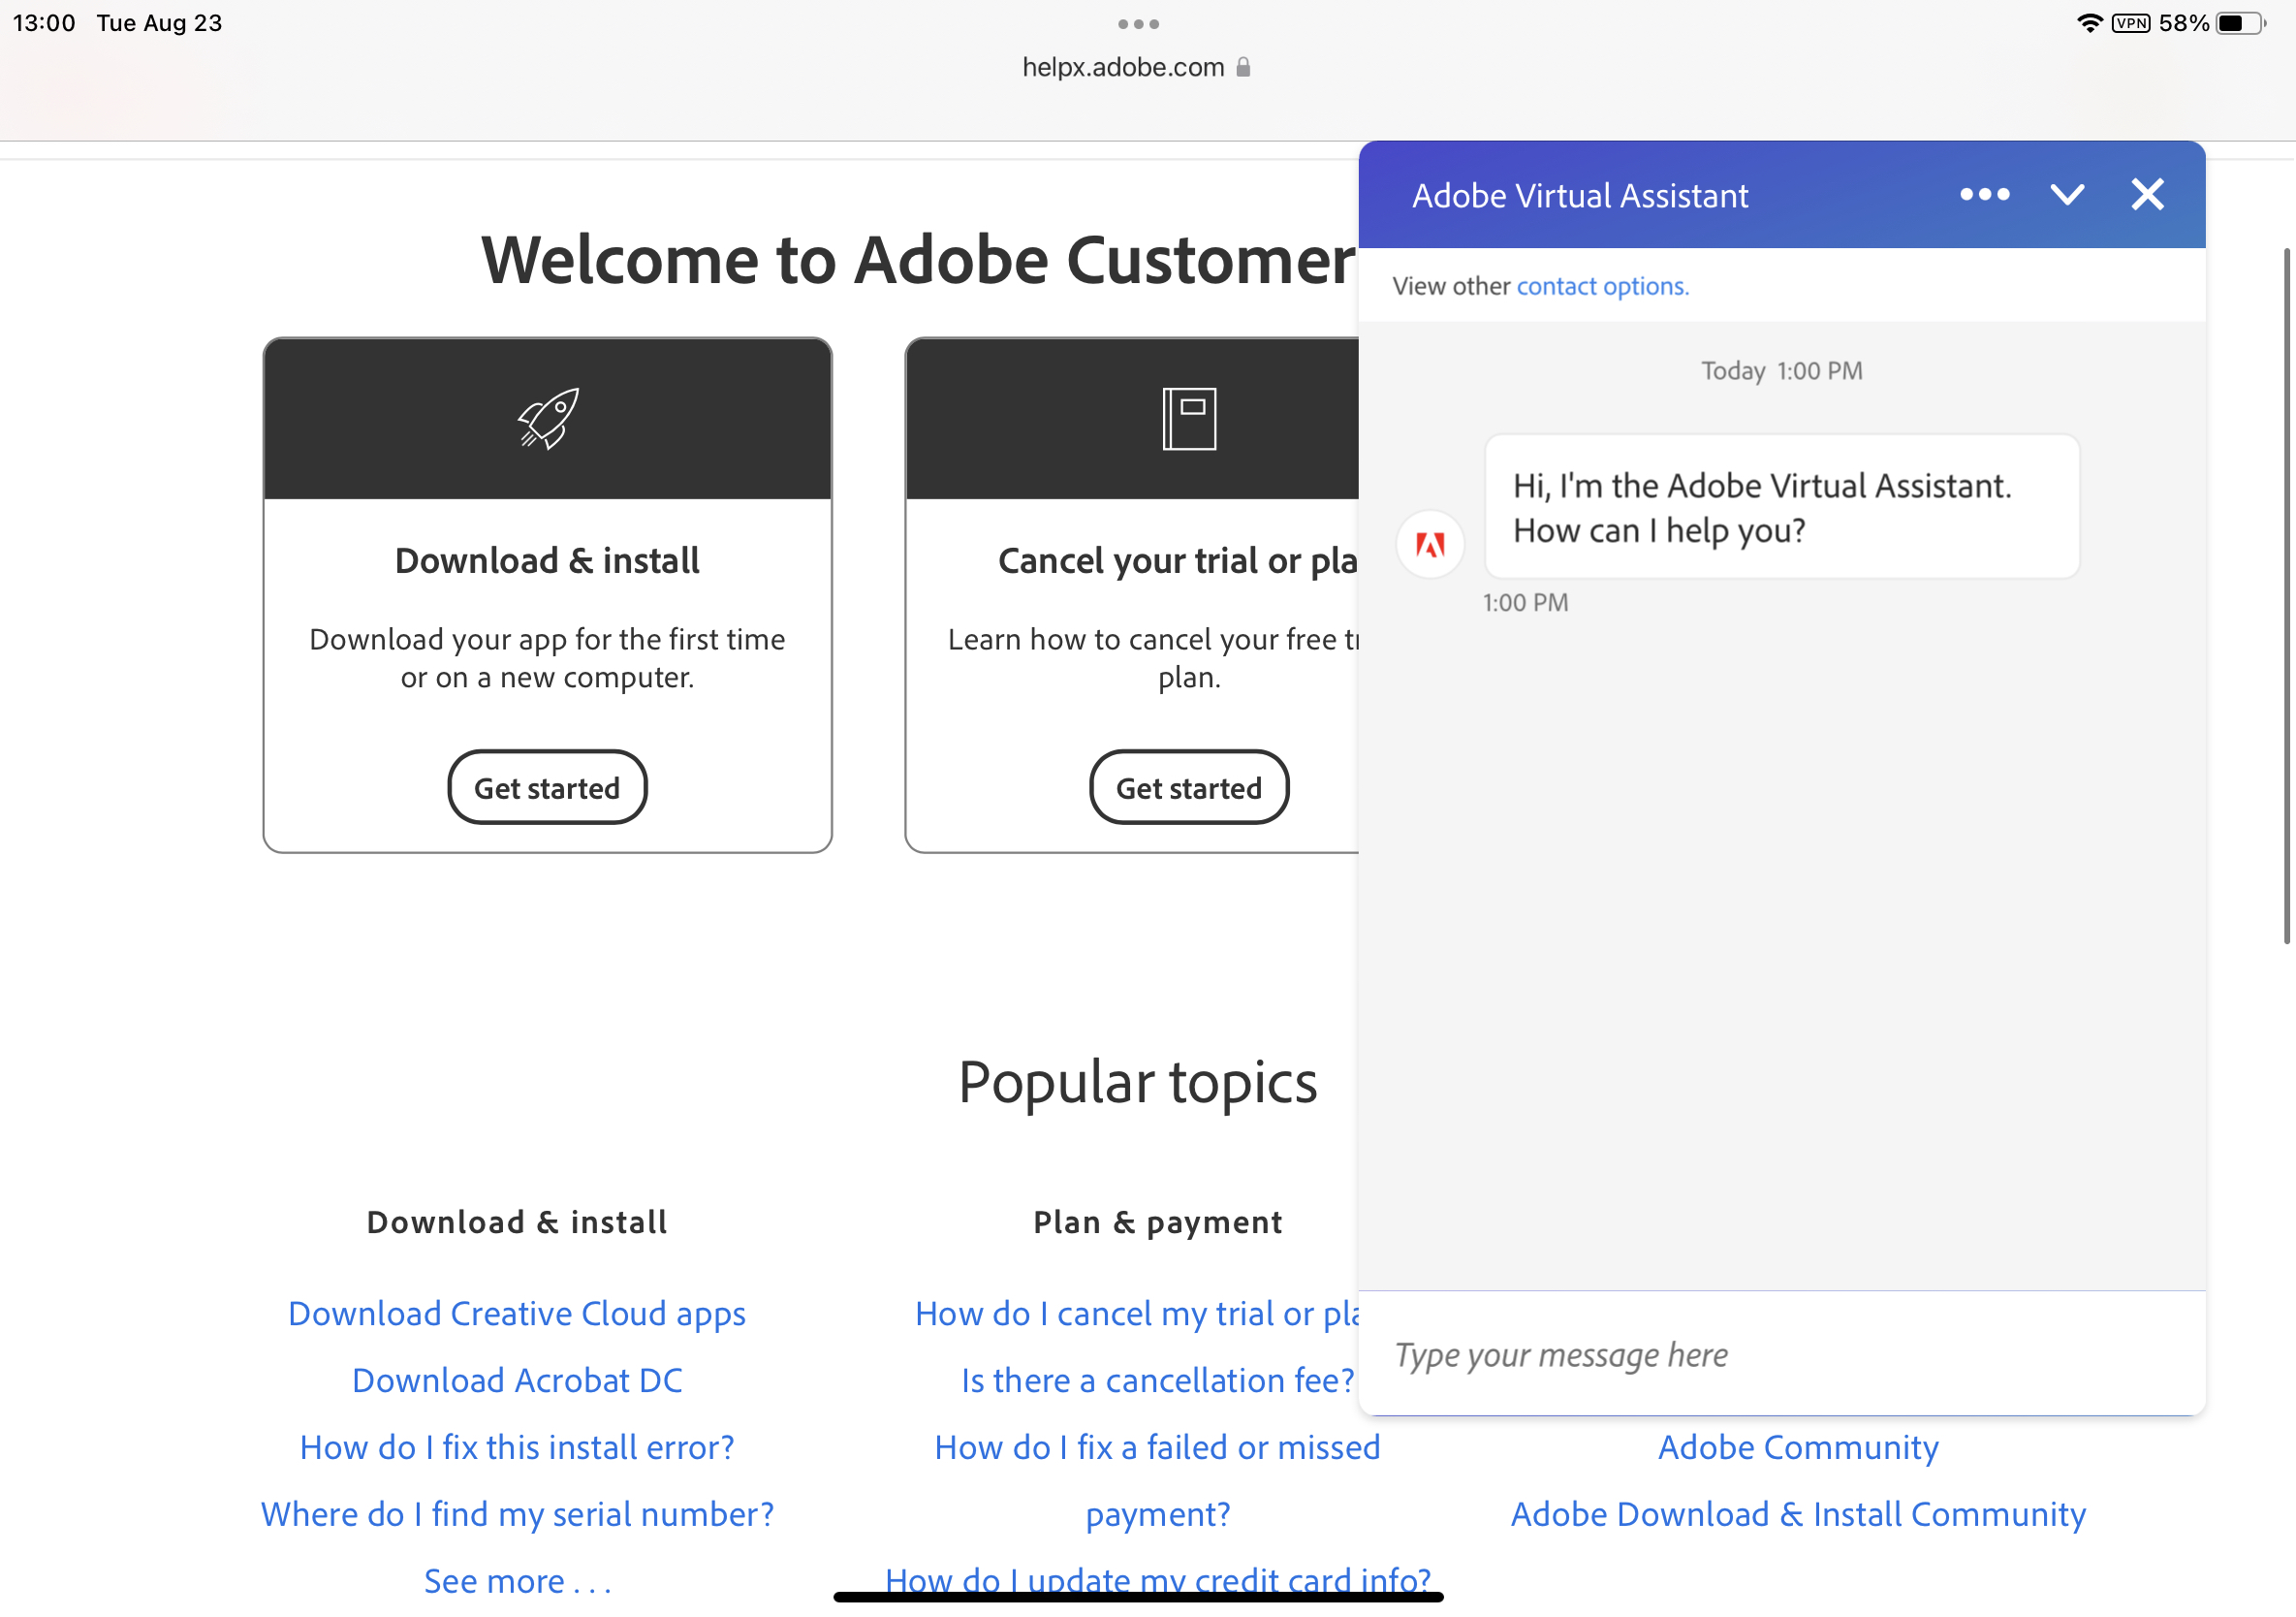Click the Adobe logo avatar in the chat
Screen dimensions: 2296x1617
(x=1430, y=545)
